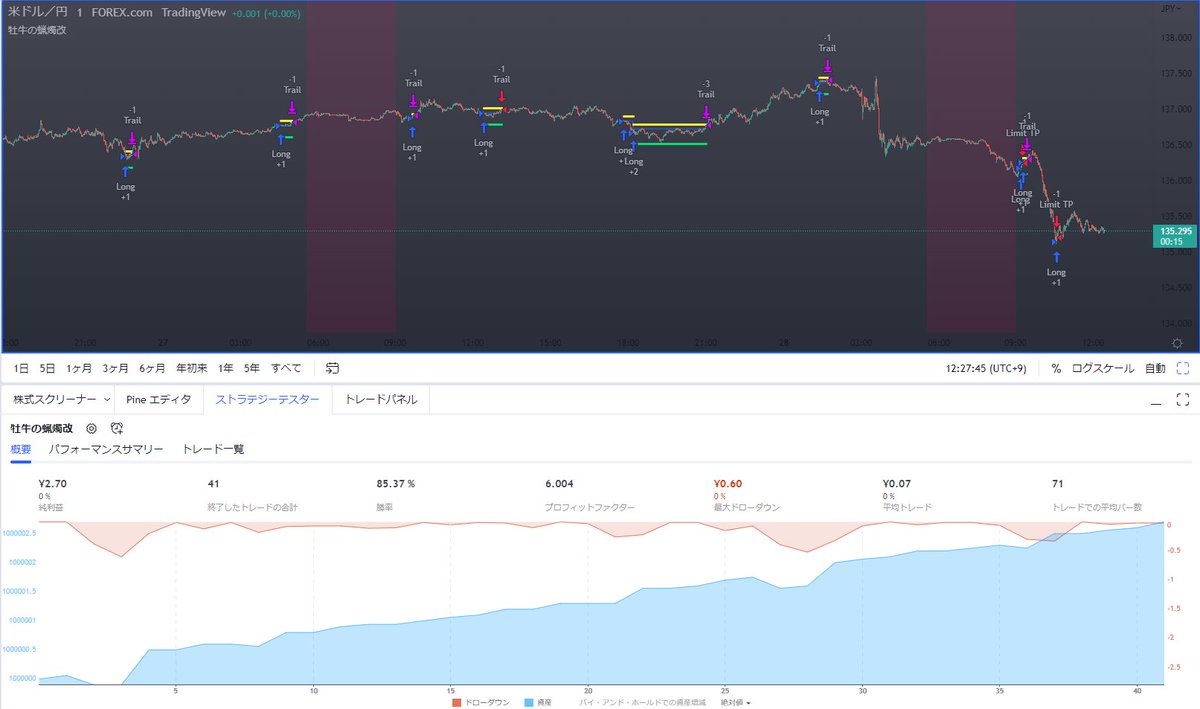Open chart settings gear at bottom-right of chart
The image size is (1200, 709).
coord(1176,342)
